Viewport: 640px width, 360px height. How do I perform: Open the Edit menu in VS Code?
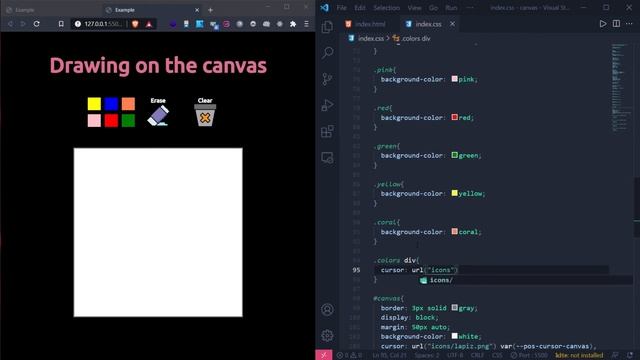point(360,8)
